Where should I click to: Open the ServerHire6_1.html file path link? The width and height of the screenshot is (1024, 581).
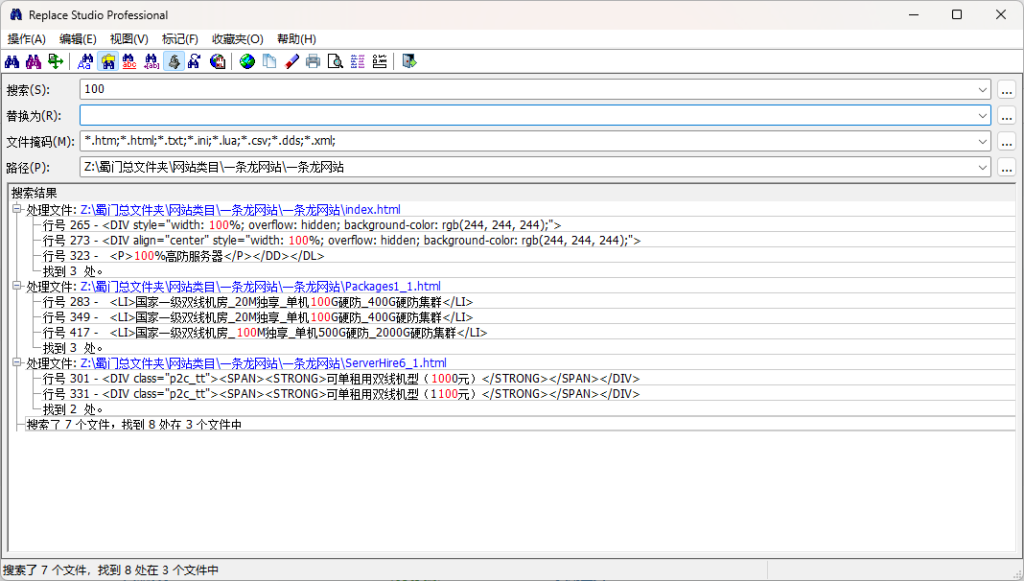click(263, 363)
